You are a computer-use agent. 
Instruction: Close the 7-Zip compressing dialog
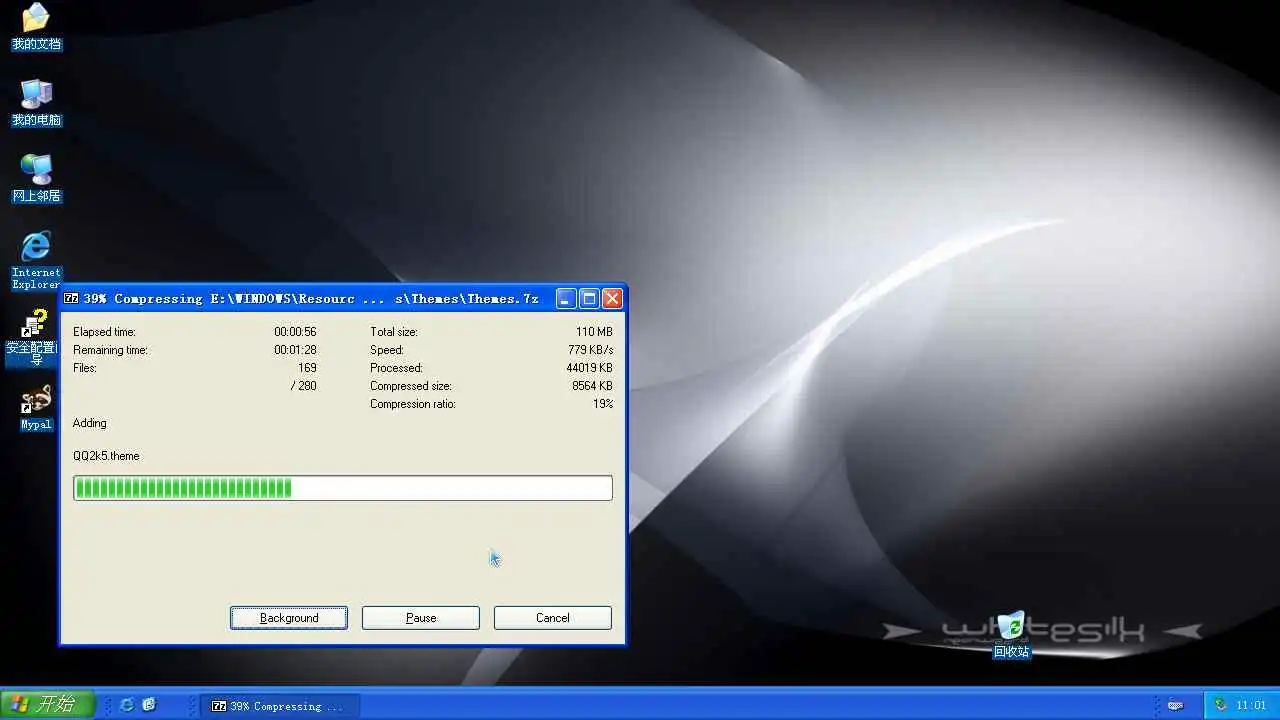pos(612,298)
